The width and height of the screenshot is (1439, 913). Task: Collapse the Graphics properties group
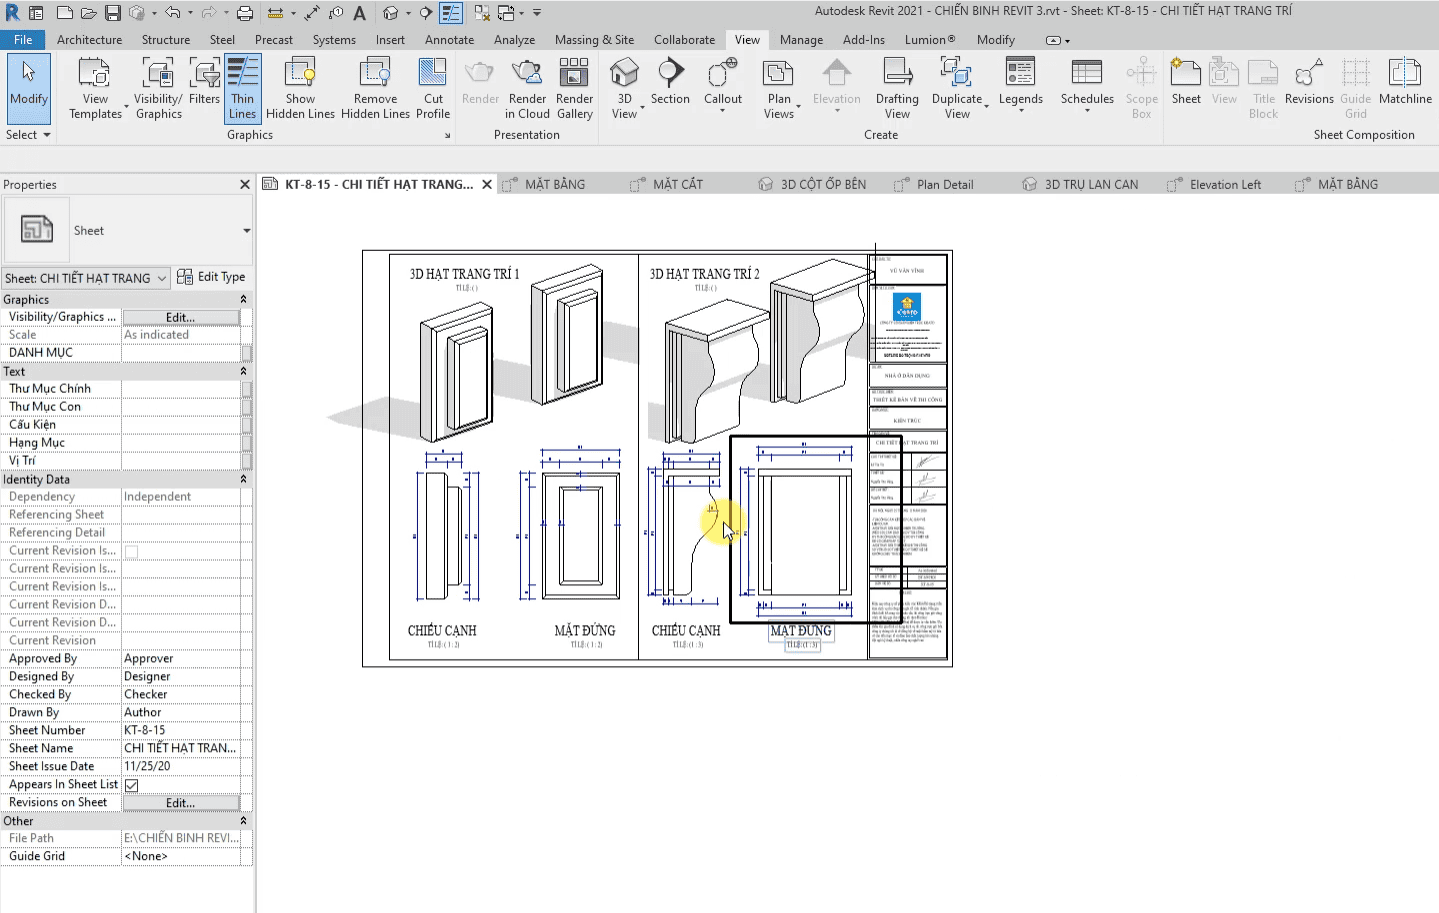[x=243, y=300]
